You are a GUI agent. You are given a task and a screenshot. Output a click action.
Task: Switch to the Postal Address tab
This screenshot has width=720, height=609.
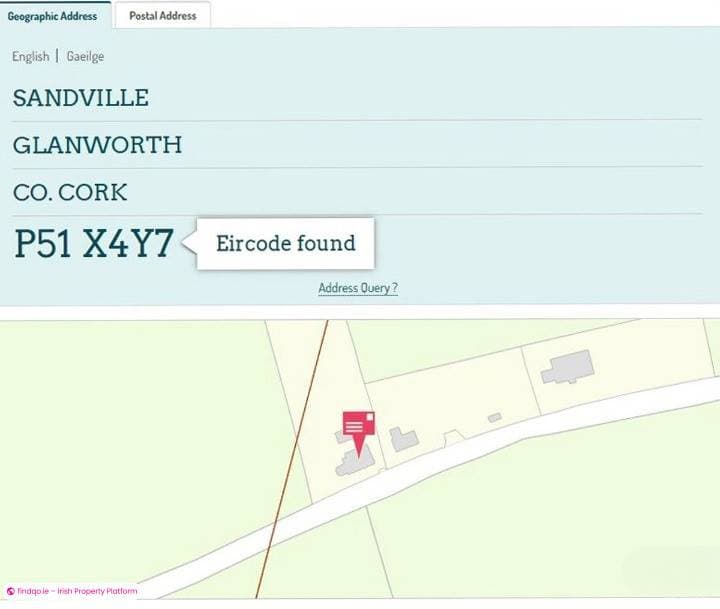163,16
